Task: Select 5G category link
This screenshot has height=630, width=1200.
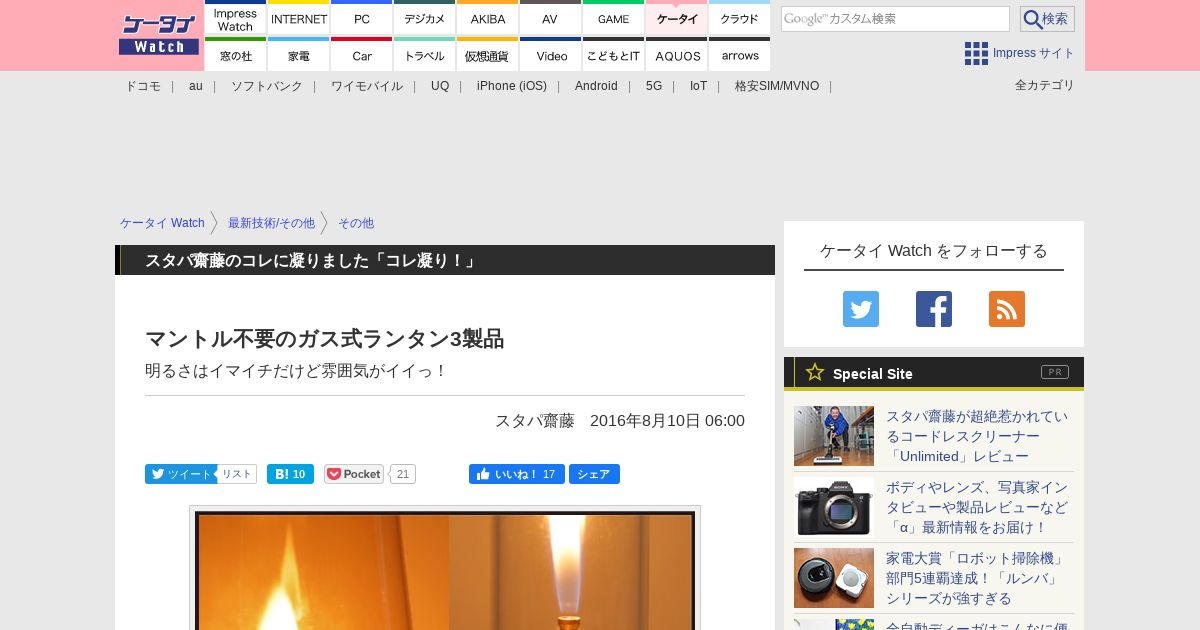Action: 654,86
